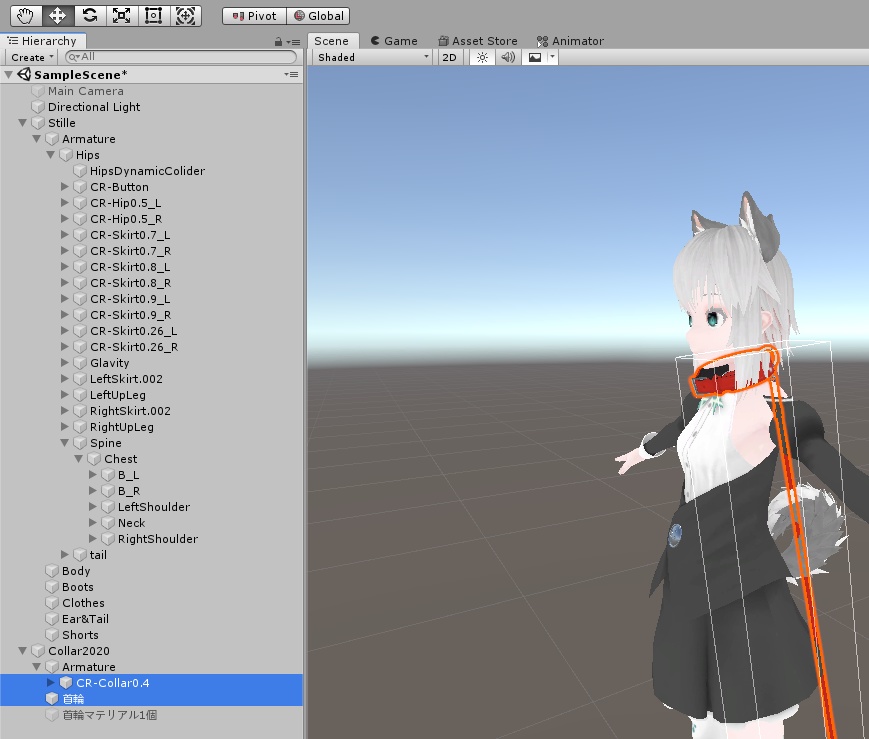Screen dimensions: 869x739
Task: Select LeftSkirt.002 object
Action: pos(126,379)
